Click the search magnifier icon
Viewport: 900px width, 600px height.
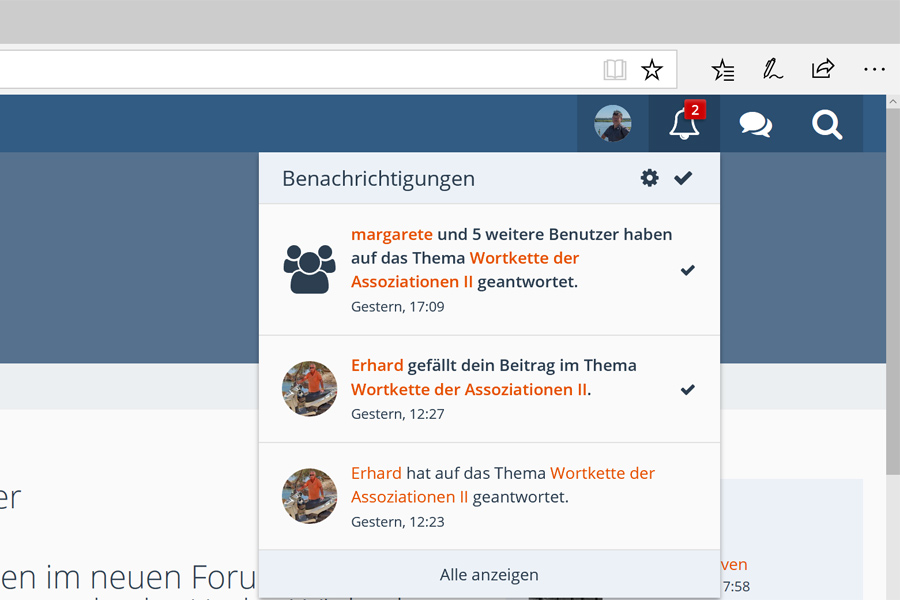(x=827, y=125)
